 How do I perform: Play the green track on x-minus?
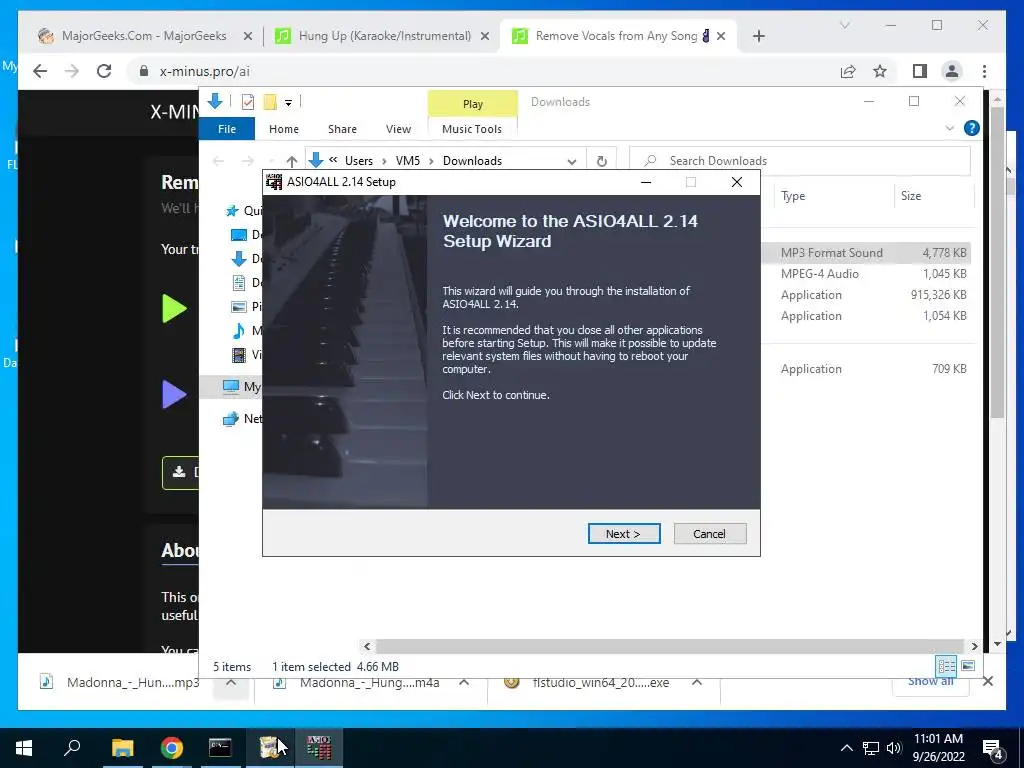click(x=174, y=309)
